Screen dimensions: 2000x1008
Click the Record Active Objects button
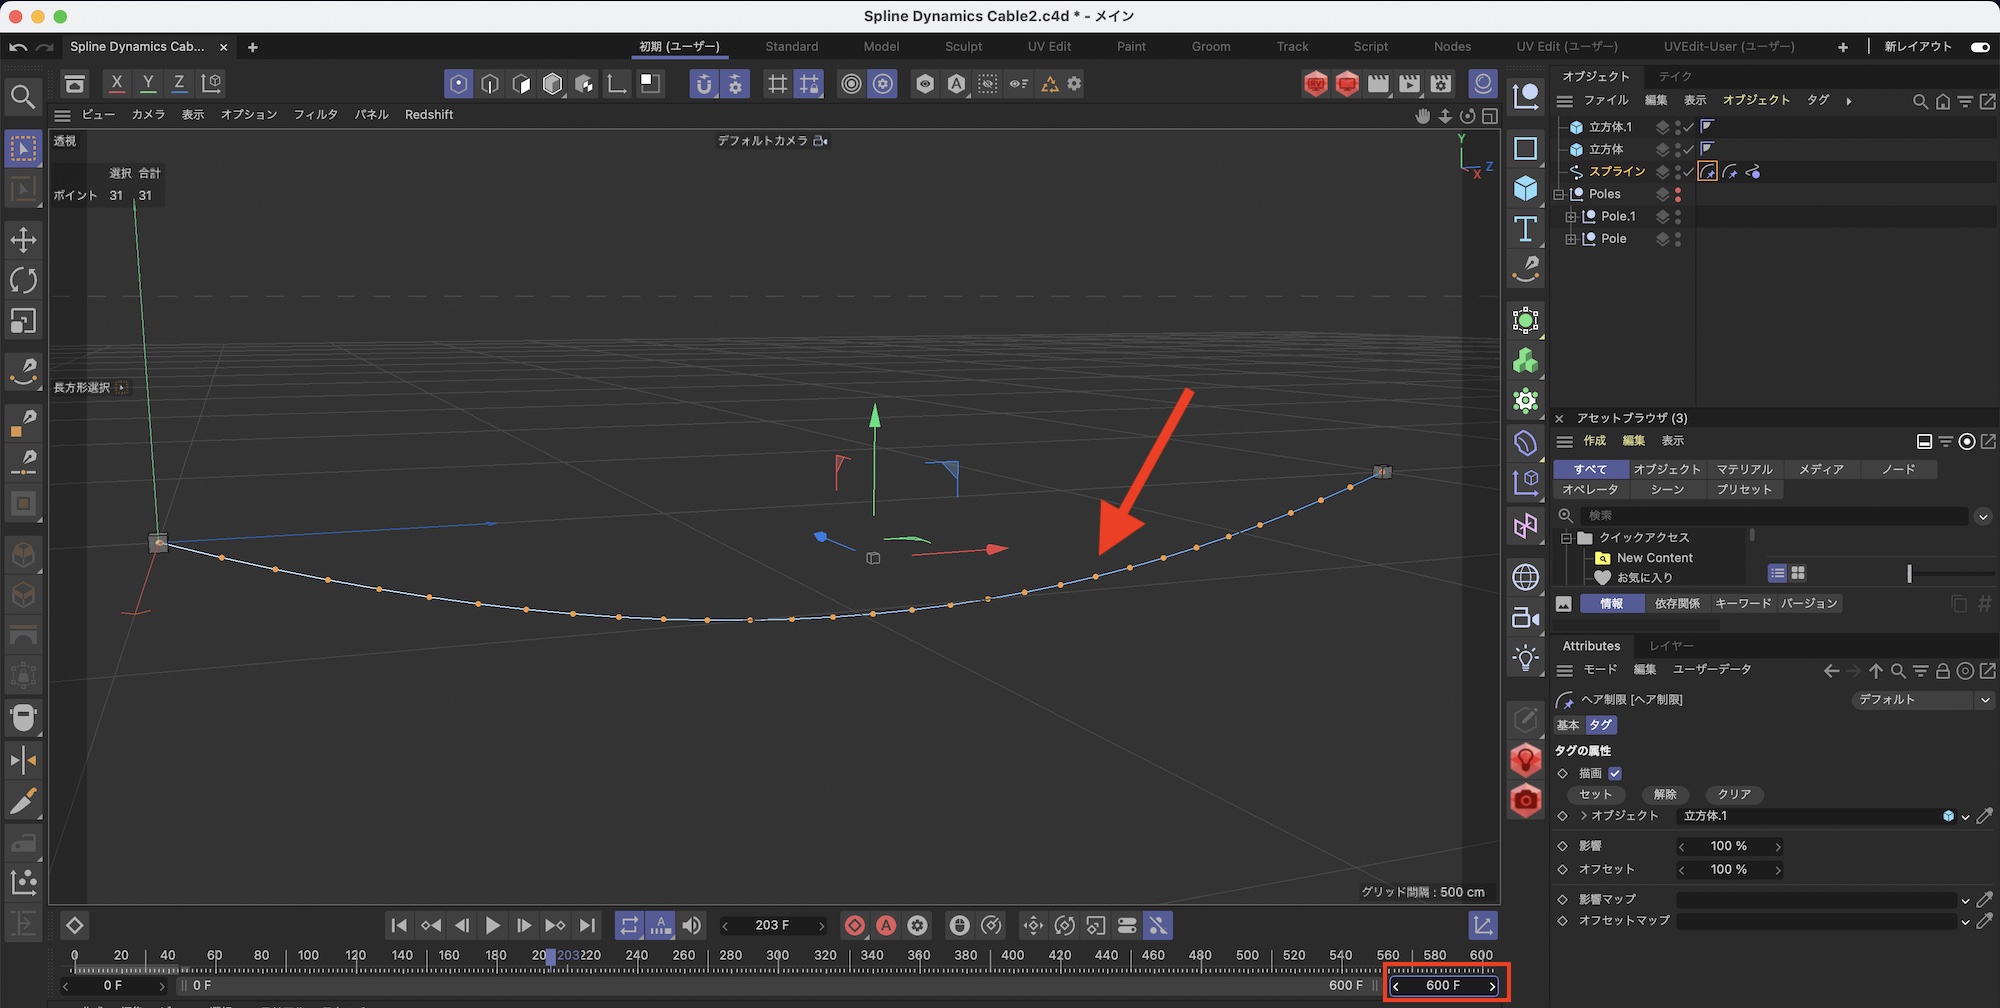[x=854, y=926]
